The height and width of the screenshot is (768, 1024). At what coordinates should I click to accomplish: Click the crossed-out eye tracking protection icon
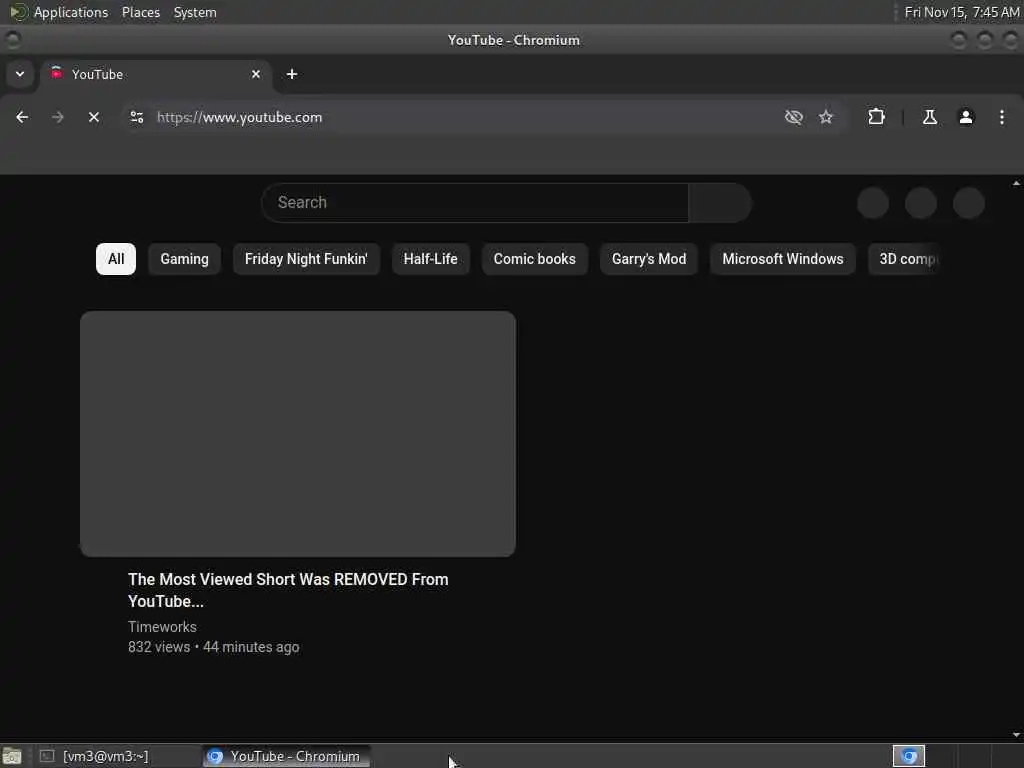tap(793, 117)
